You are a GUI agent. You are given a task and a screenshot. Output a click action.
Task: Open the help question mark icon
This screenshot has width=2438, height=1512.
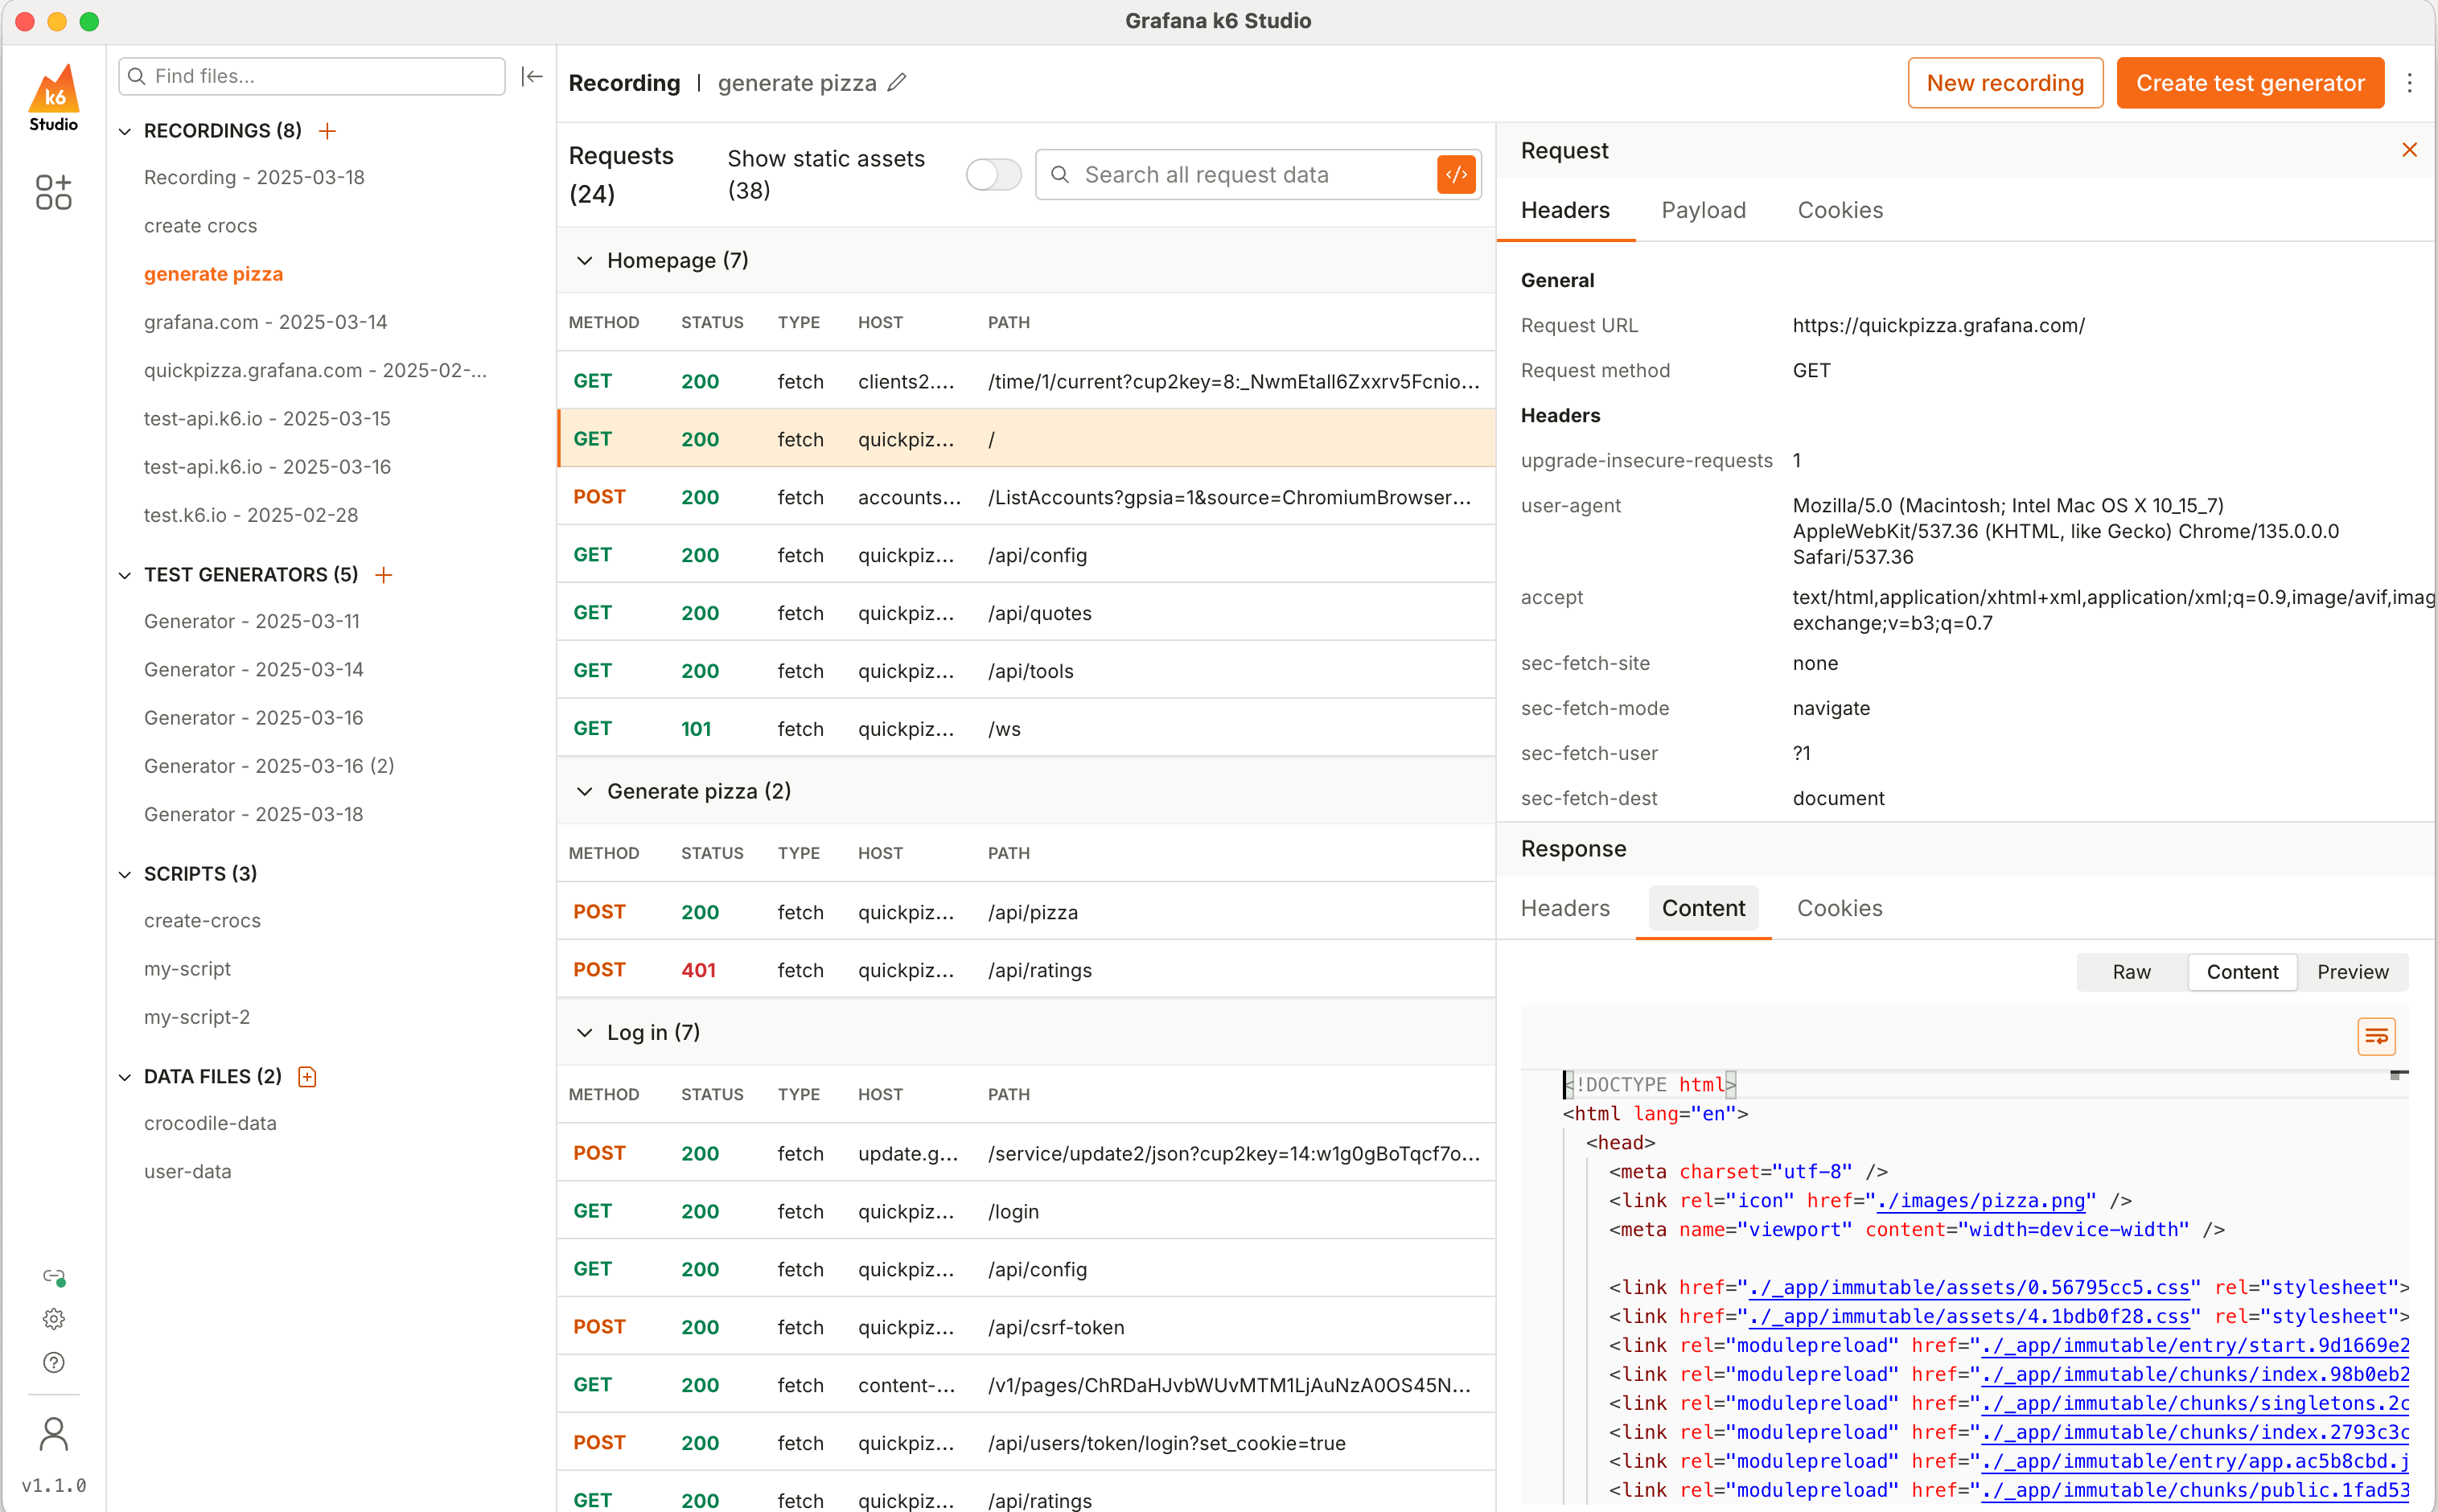pos(54,1363)
